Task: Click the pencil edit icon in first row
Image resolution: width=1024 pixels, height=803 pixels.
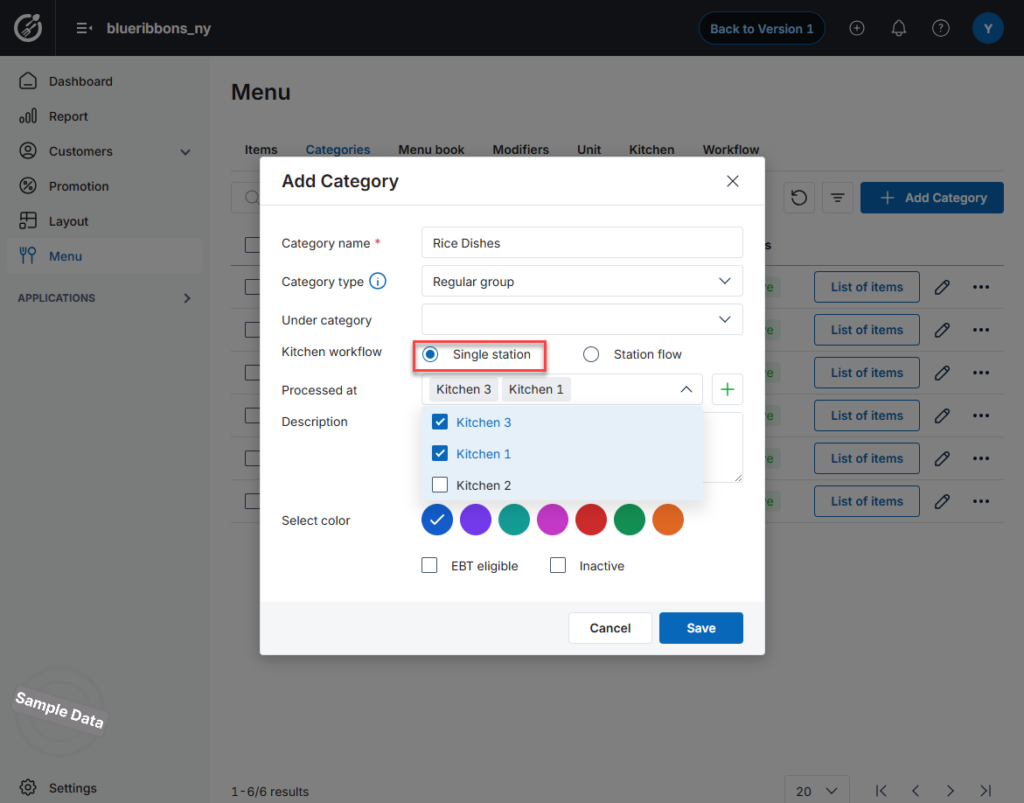Action: (x=942, y=287)
